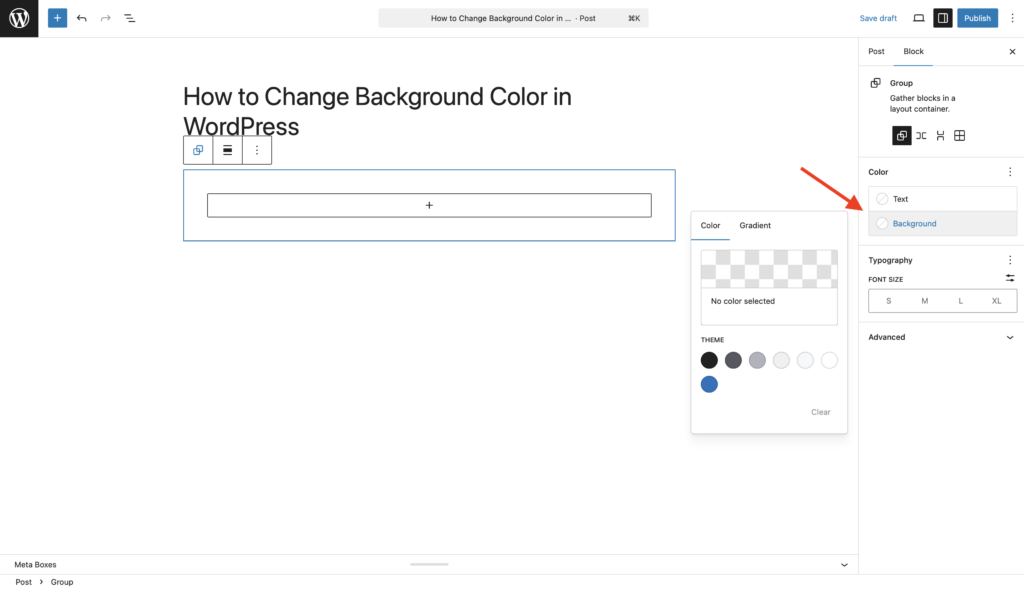The image size is (1024, 589).
Task: Click the post title heading
Action: click(377, 112)
